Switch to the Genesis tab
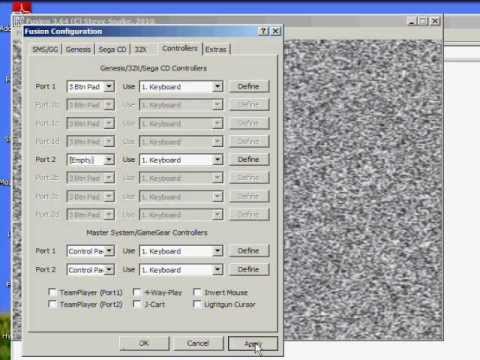Viewport: 480px width, 360px height. pos(78,49)
